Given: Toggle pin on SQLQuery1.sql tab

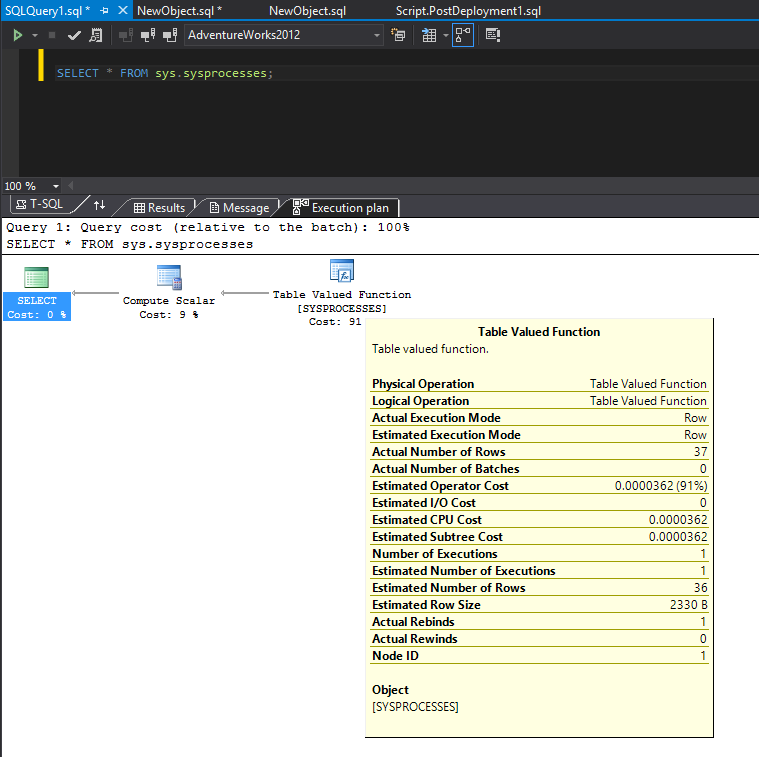Looking at the screenshot, I should [105, 10].
